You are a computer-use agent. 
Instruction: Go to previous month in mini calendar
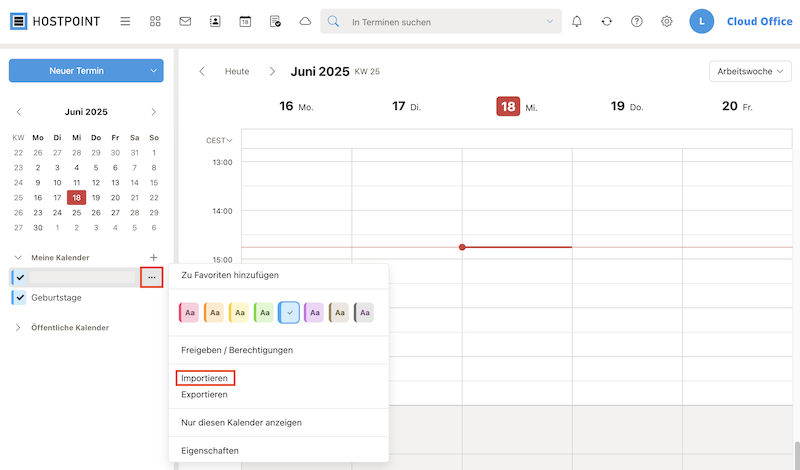(19, 112)
